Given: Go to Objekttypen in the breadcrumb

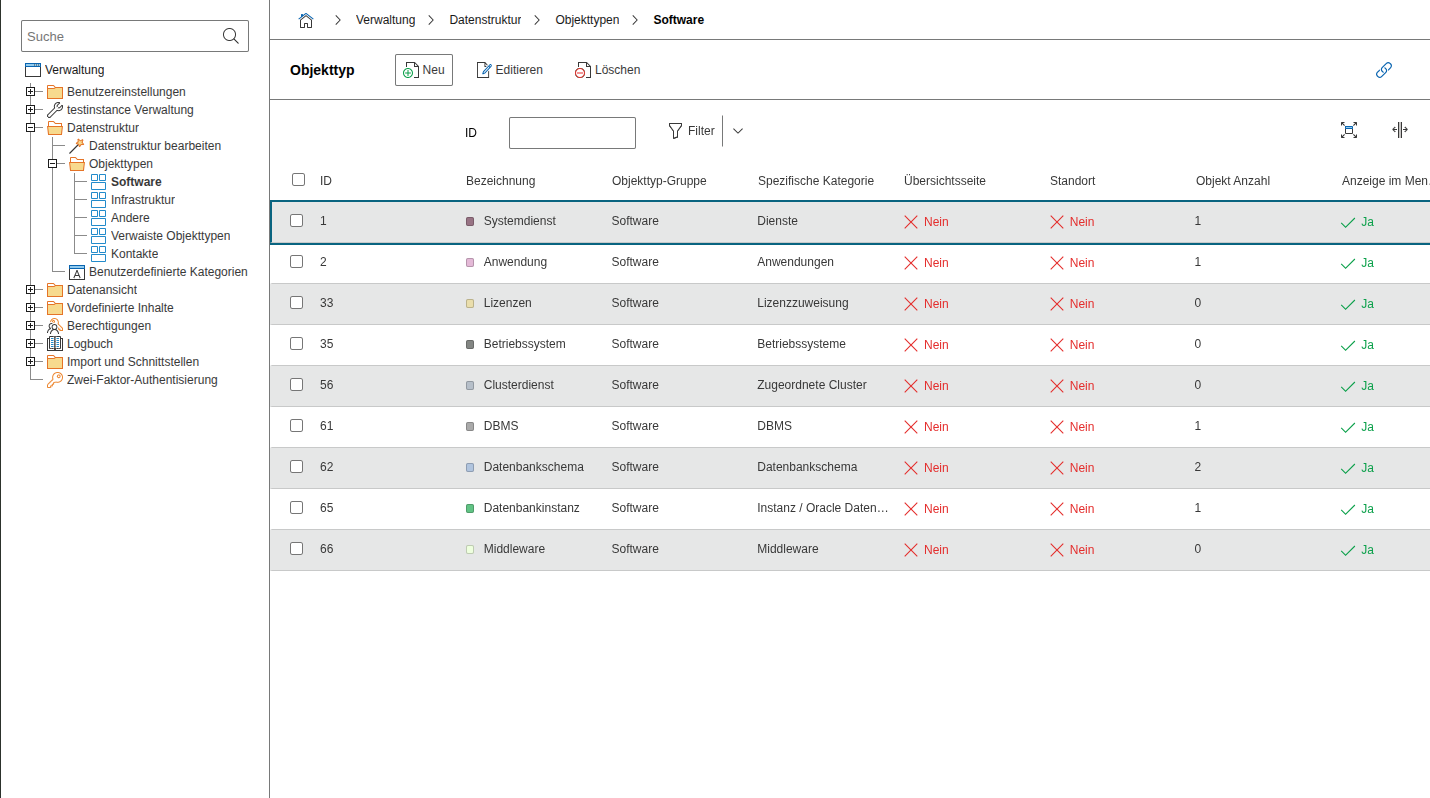Looking at the screenshot, I should tap(587, 20).
